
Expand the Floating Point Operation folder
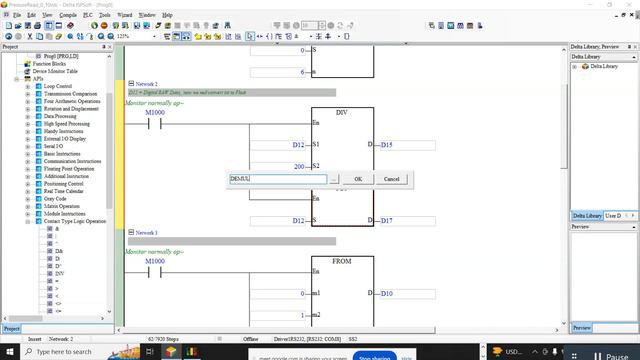(x=28, y=169)
